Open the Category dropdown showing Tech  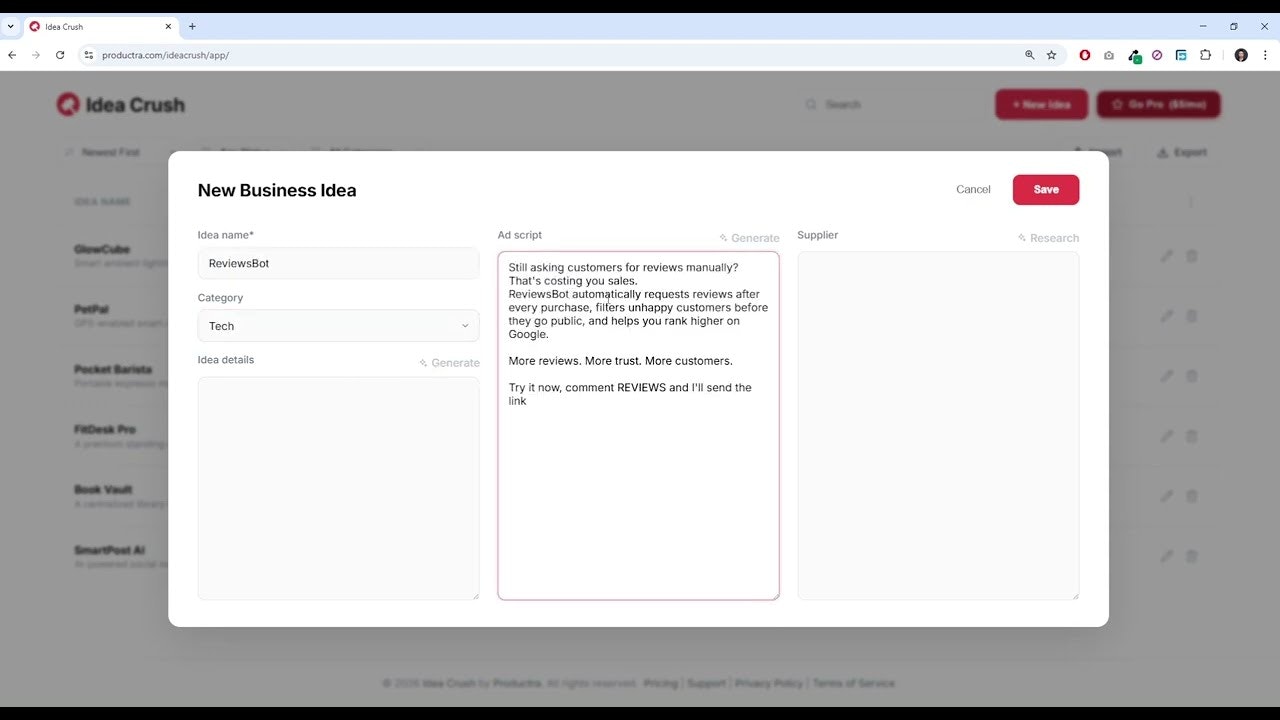tap(338, 326)
